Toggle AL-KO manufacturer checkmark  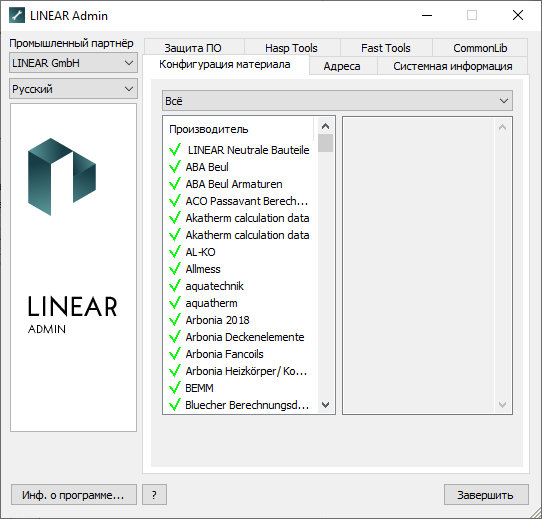[175, 252]
